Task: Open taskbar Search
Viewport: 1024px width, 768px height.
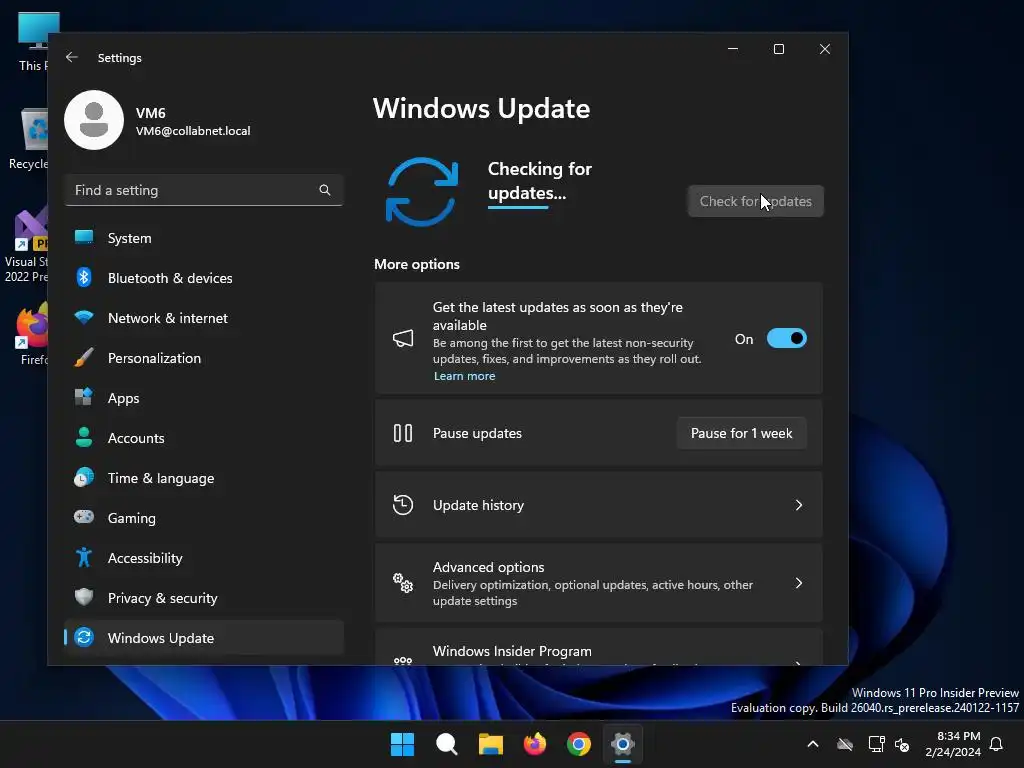Action: (x=447, y=744)
